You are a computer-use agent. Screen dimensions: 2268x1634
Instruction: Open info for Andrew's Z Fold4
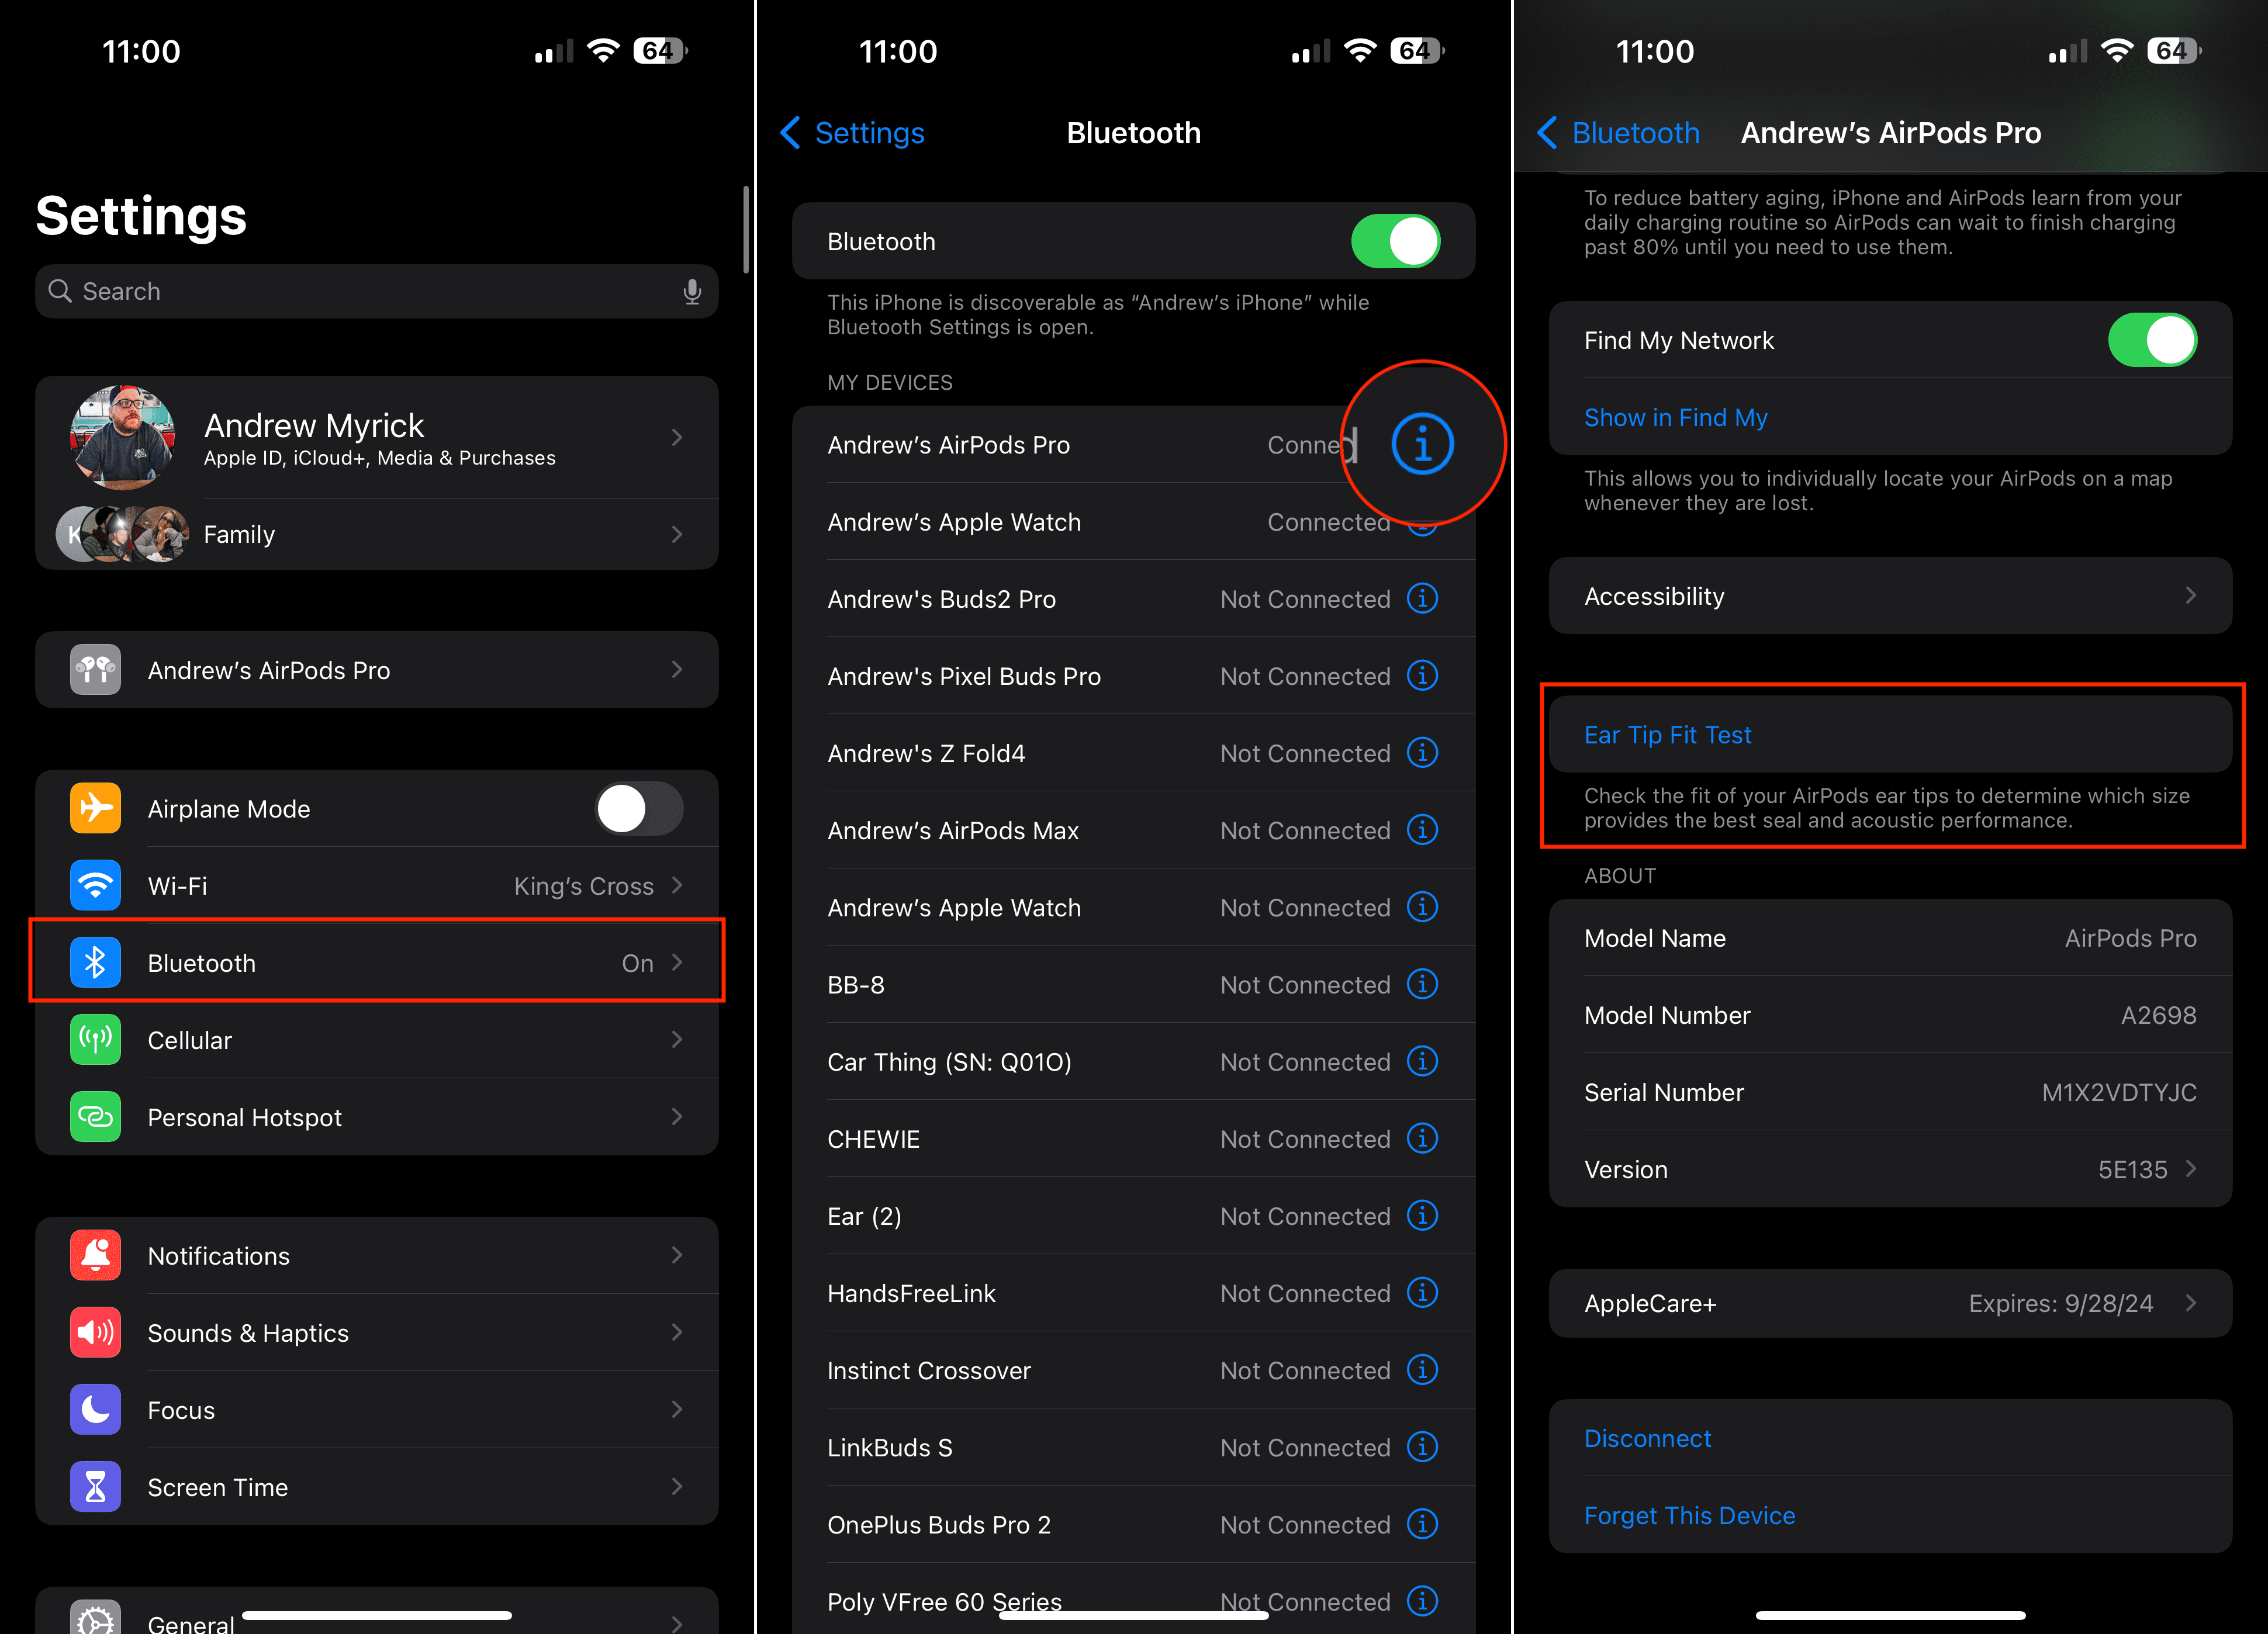tap(1422, 752)
